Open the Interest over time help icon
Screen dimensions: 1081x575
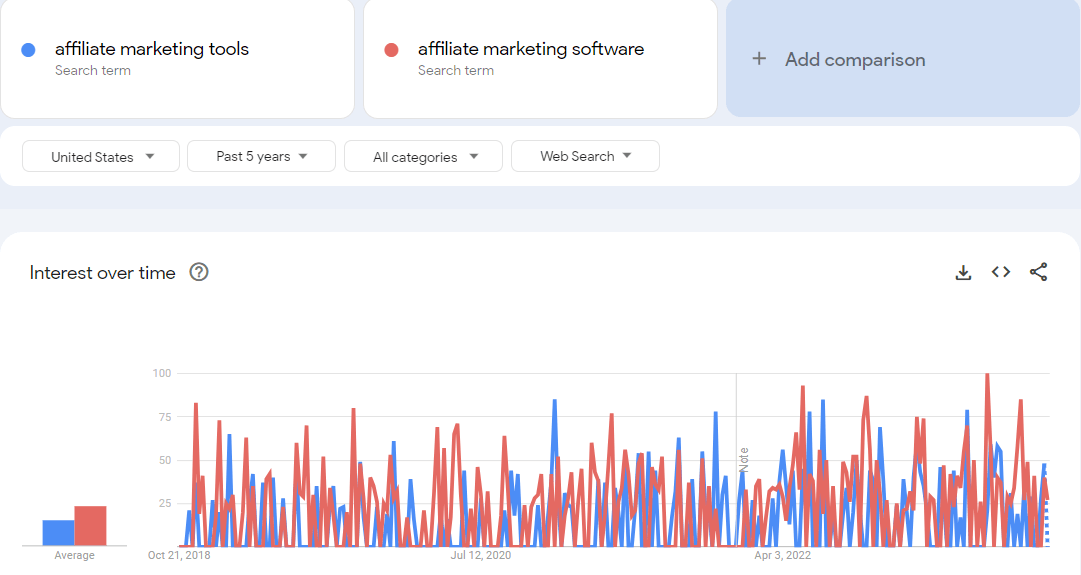[x=199, y=272]
